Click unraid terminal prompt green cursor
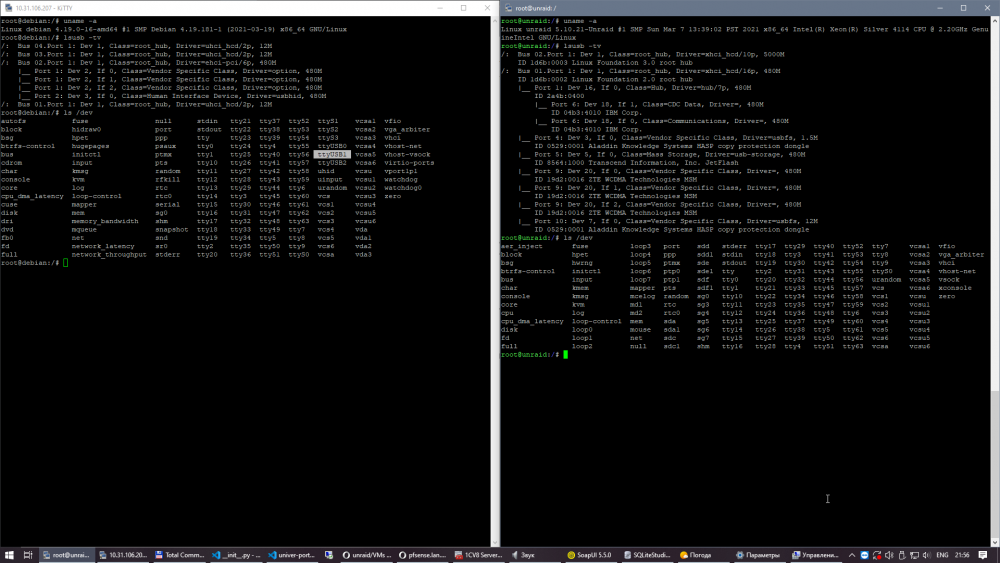The height and width of the screenshot is (563, 1000). tap(565, 355)
